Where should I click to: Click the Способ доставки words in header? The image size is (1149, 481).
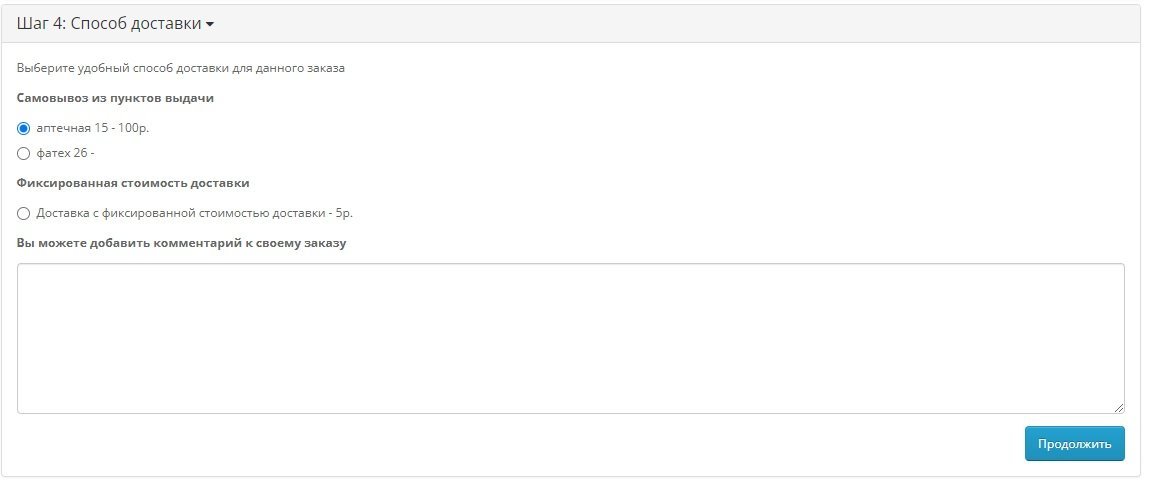point(136,23)
